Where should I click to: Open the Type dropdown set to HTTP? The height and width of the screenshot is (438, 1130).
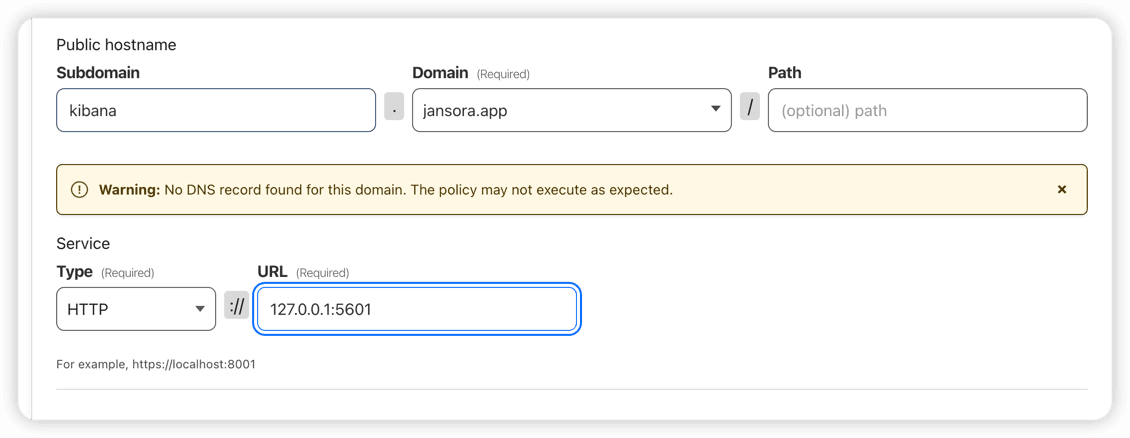(136, 309)
